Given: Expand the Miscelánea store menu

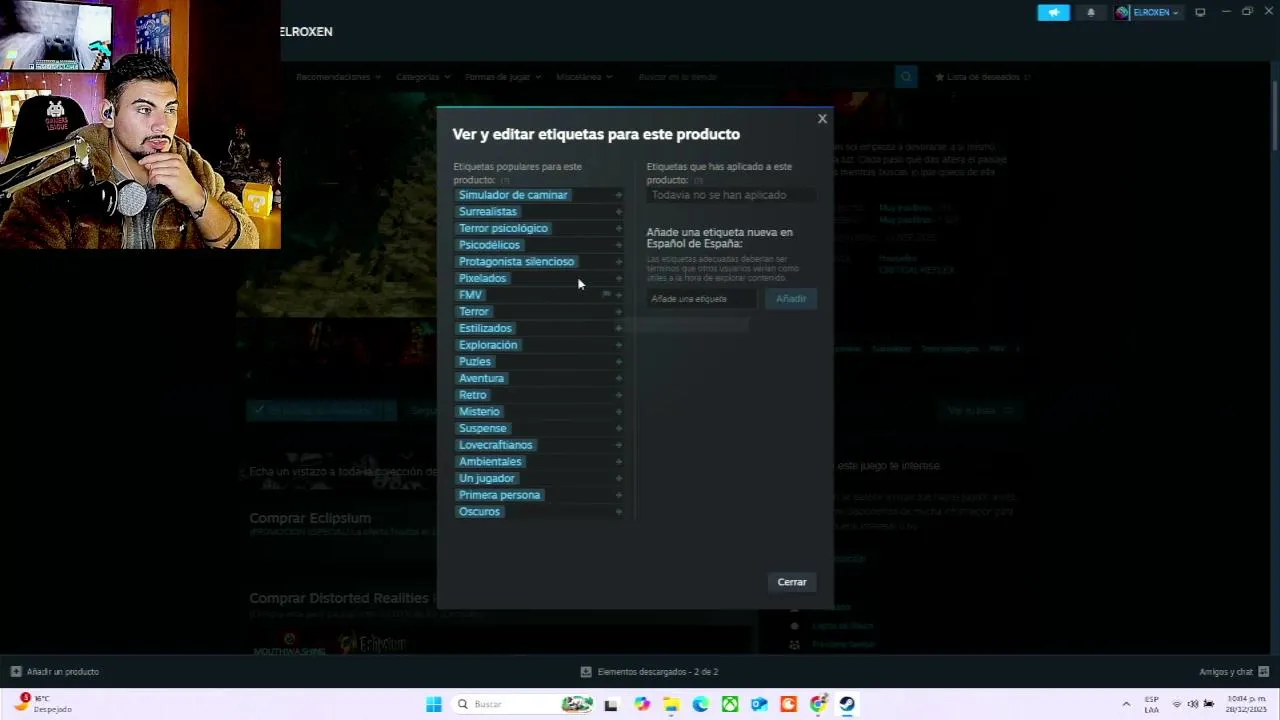Looking at the screenshot, I should (x=584, y=77).
